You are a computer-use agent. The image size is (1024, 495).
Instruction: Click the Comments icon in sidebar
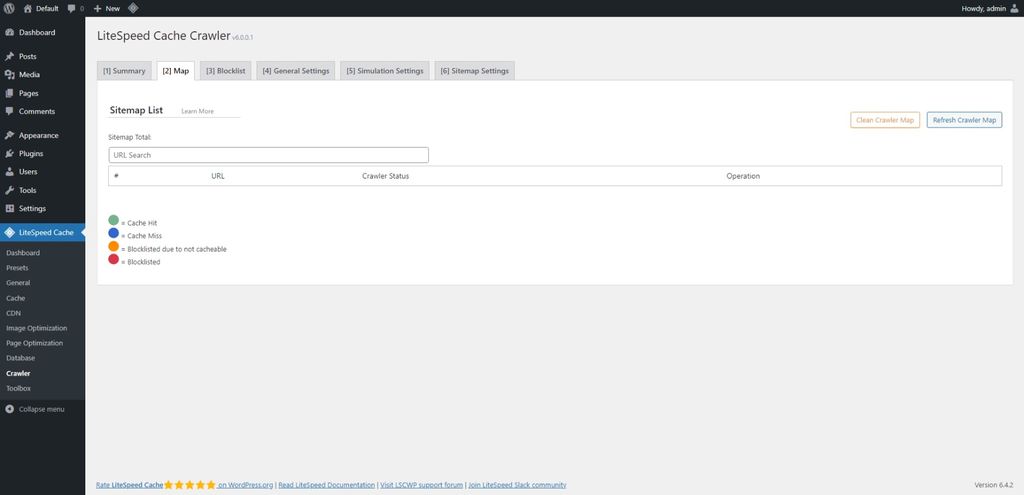10,112
